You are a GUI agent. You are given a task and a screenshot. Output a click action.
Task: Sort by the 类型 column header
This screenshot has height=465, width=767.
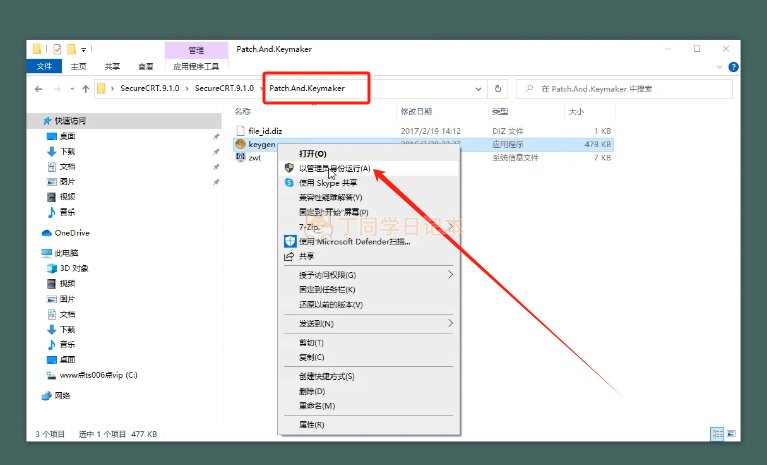click(x=500, y=111)
